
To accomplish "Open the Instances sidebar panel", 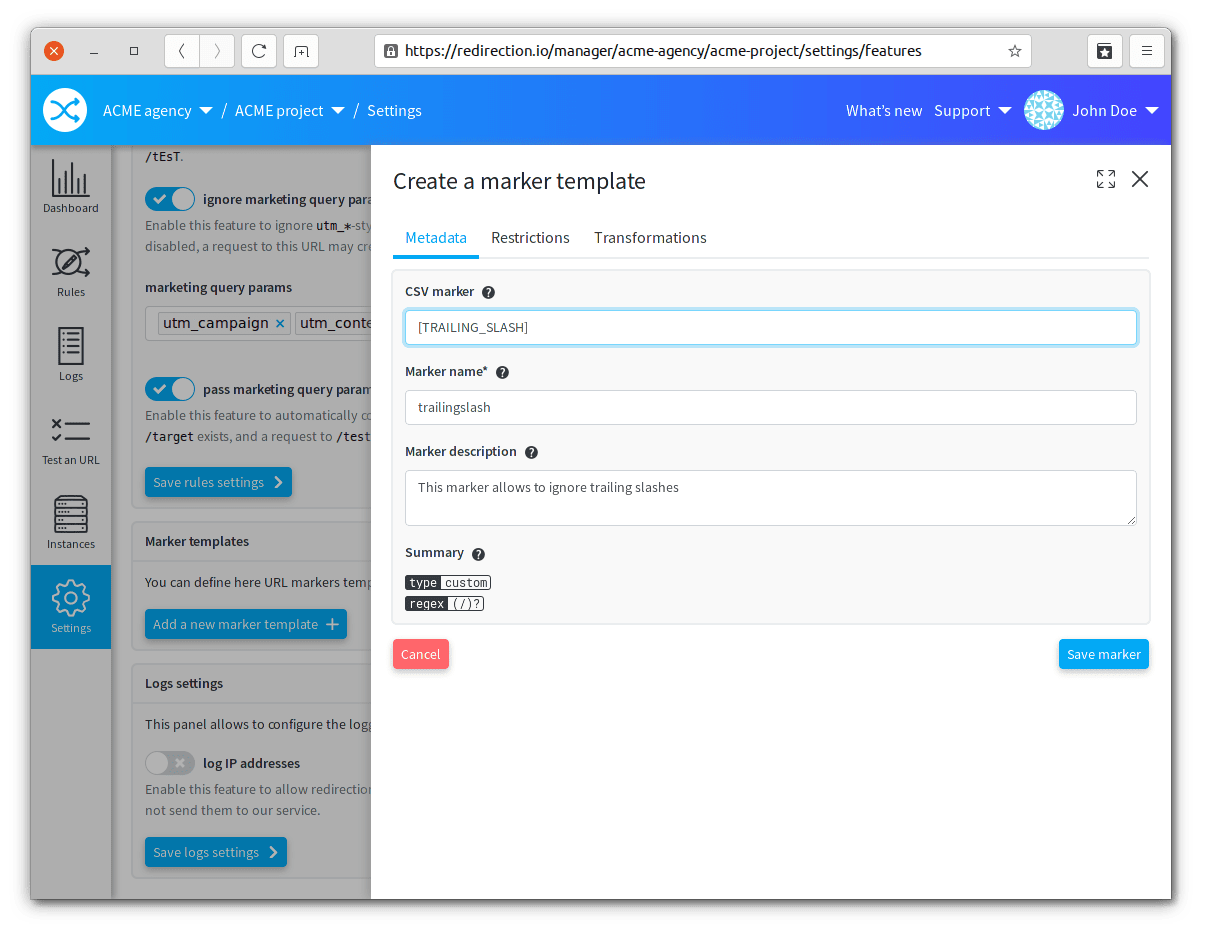I will coord(70,520).
